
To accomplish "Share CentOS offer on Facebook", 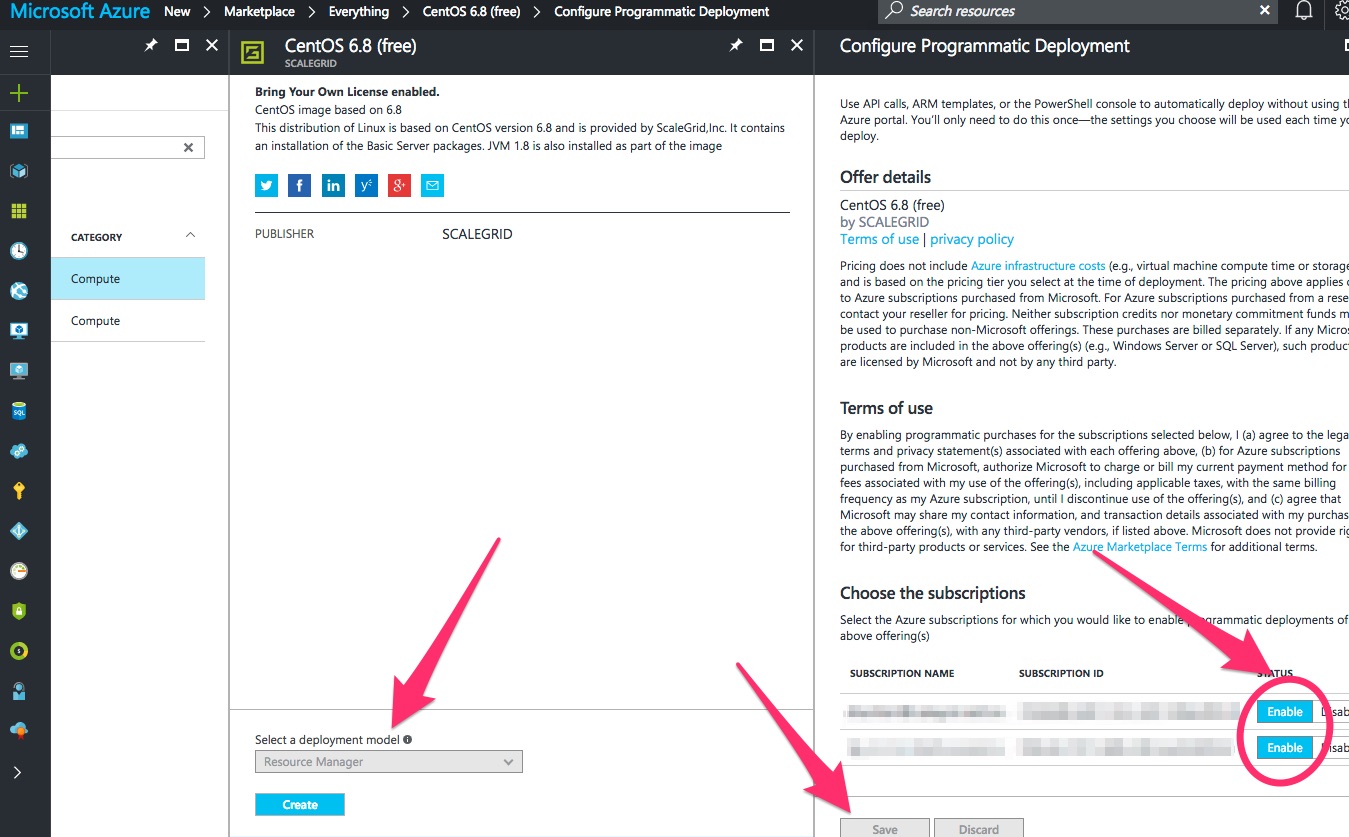I will tap(299, 185).
